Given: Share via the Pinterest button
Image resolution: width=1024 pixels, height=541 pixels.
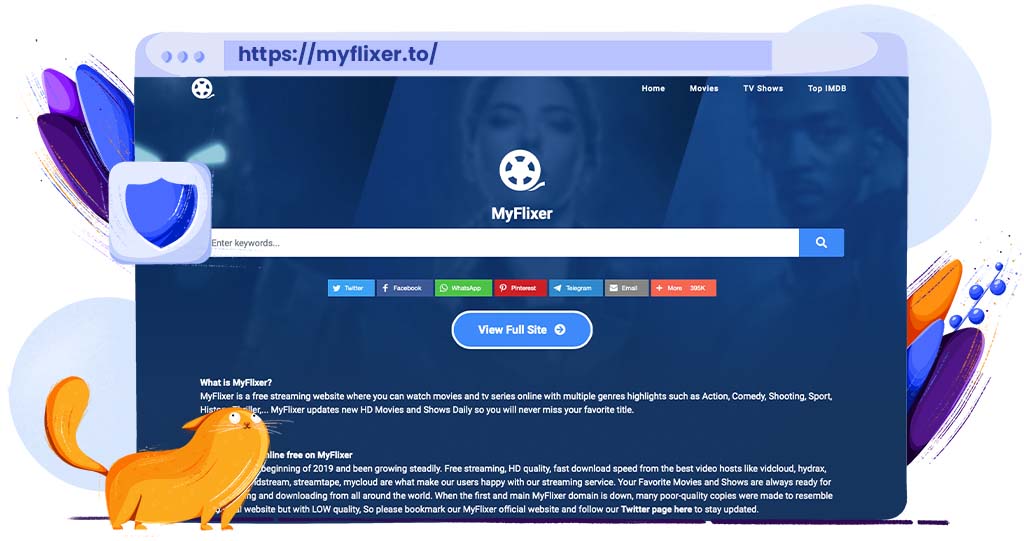Looking at the screenshot, I should click(520, 287).
